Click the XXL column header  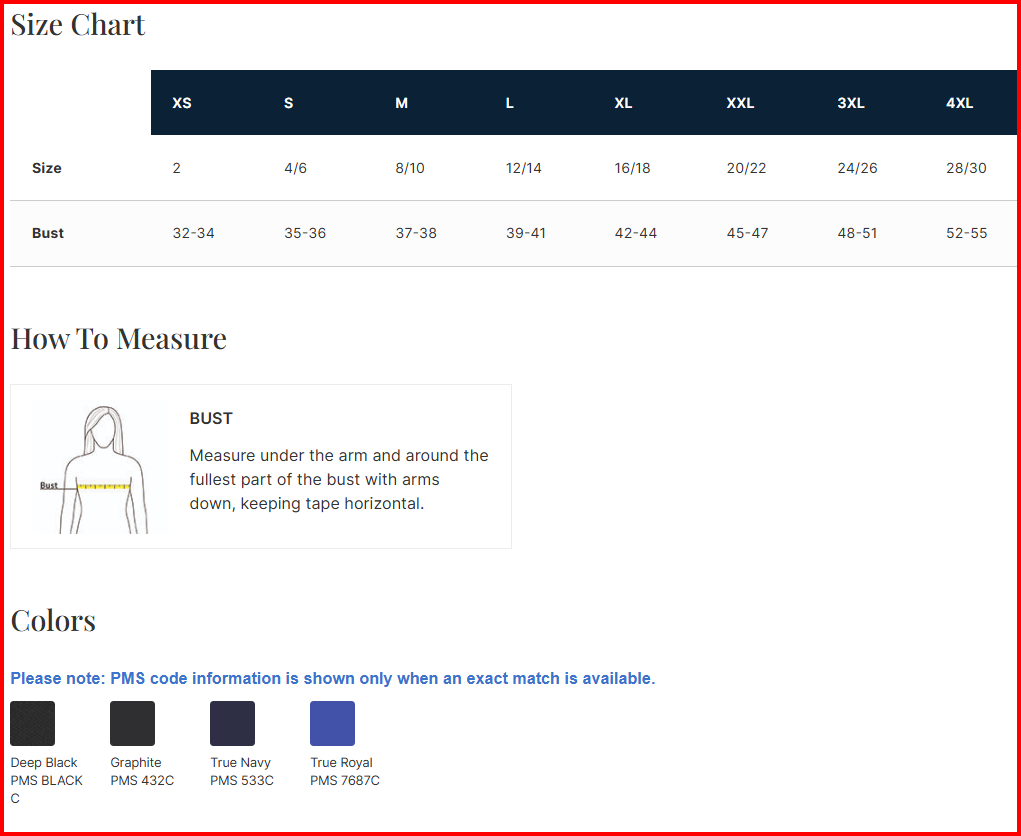point(740,103)
